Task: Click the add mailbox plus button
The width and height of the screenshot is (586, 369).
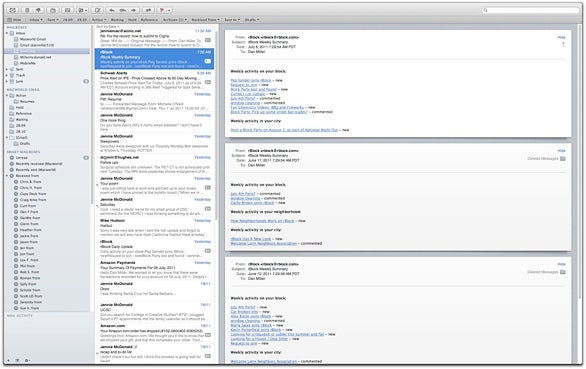Action: pyautogui.click(x=9, y=360)
